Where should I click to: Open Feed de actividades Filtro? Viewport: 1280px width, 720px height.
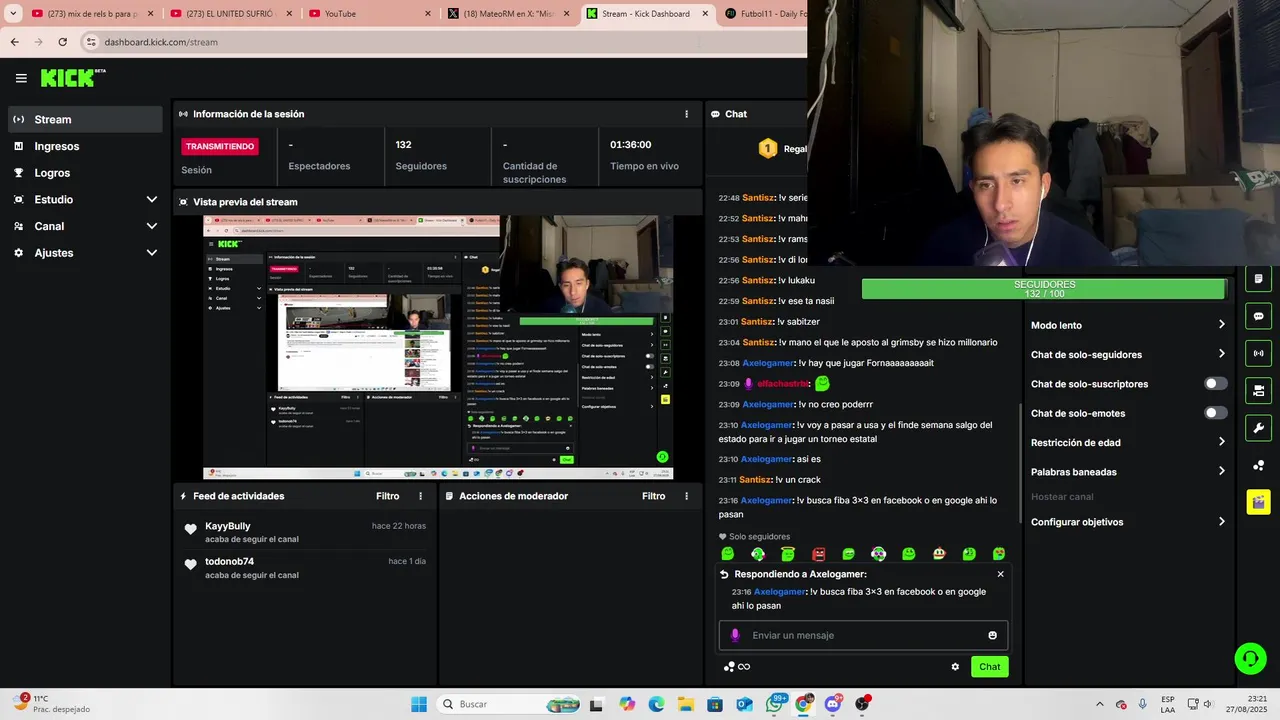click(x=387, y=496)
